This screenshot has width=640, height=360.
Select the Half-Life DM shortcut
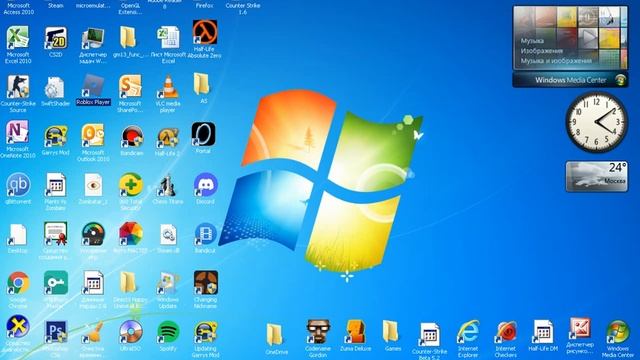point(543,331)
